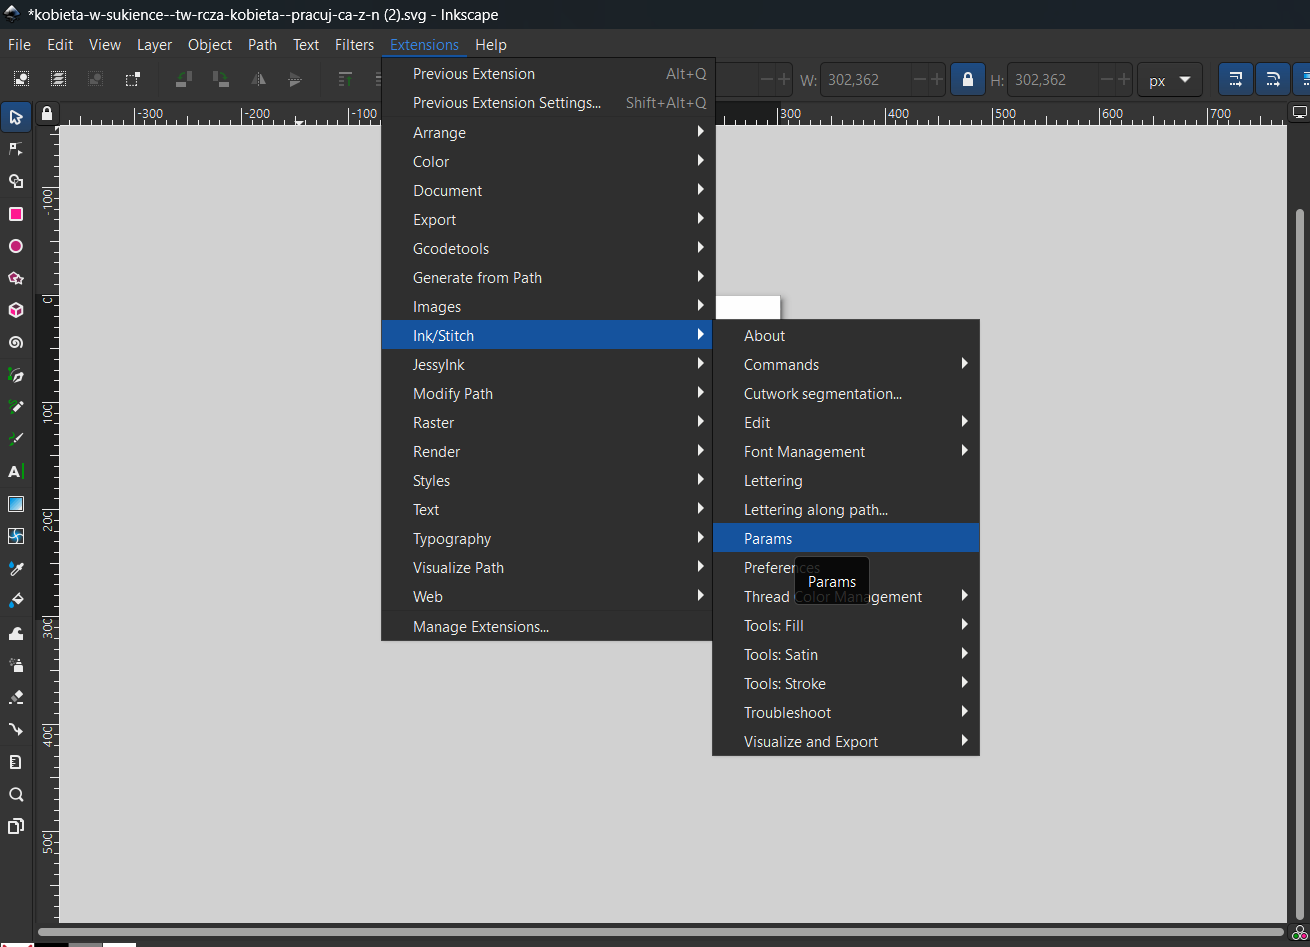Viewport: 1310px width, 947px height.
Task: Expand Generate from Path submenu
Action: (548, 277)
